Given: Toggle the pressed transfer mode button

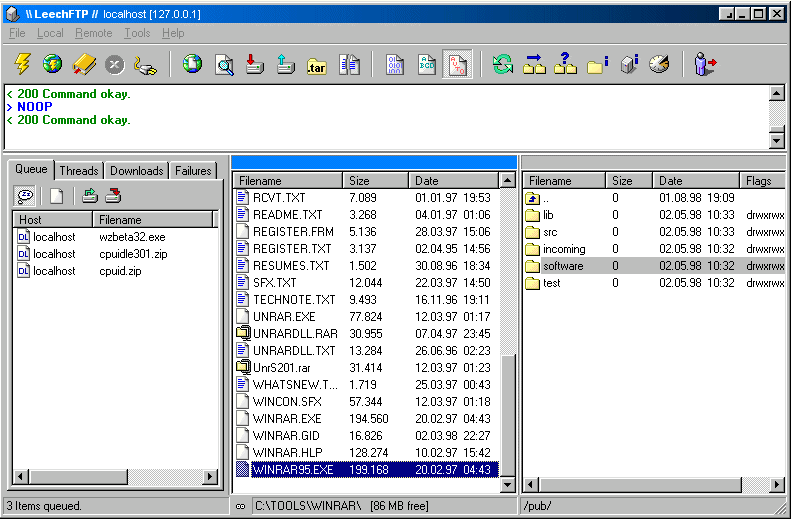Looking at the screenshot, I should [457, 65].
